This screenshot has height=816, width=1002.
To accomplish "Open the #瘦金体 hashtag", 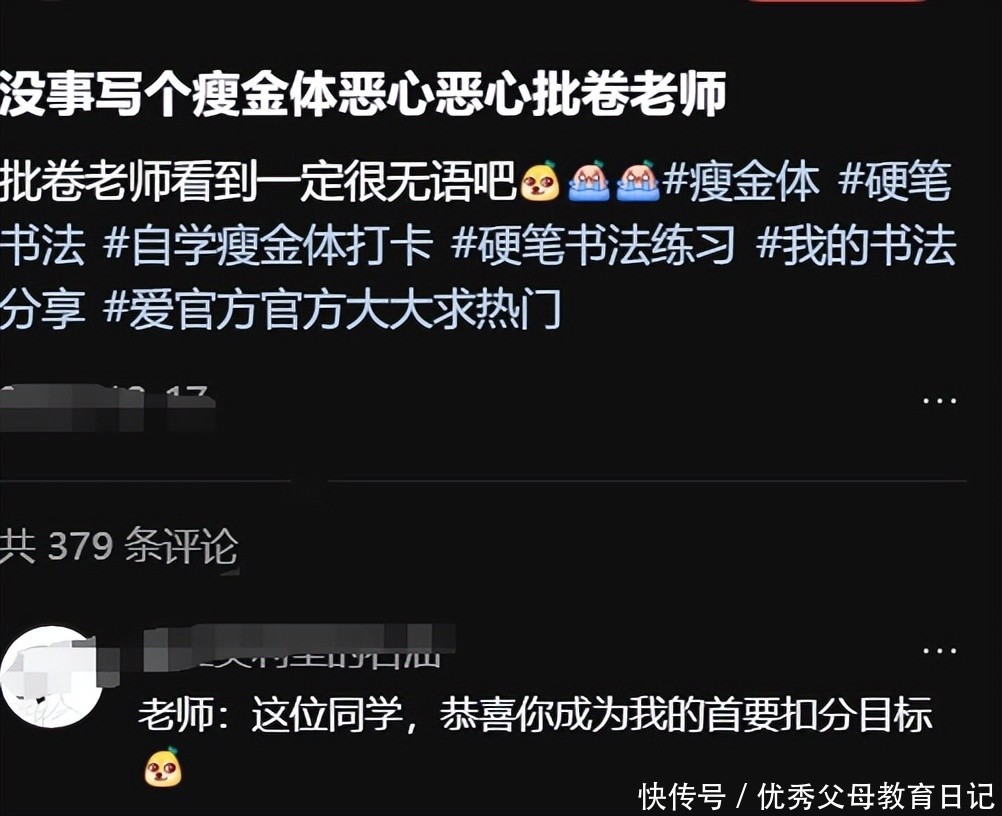I will tap(741, 182).
